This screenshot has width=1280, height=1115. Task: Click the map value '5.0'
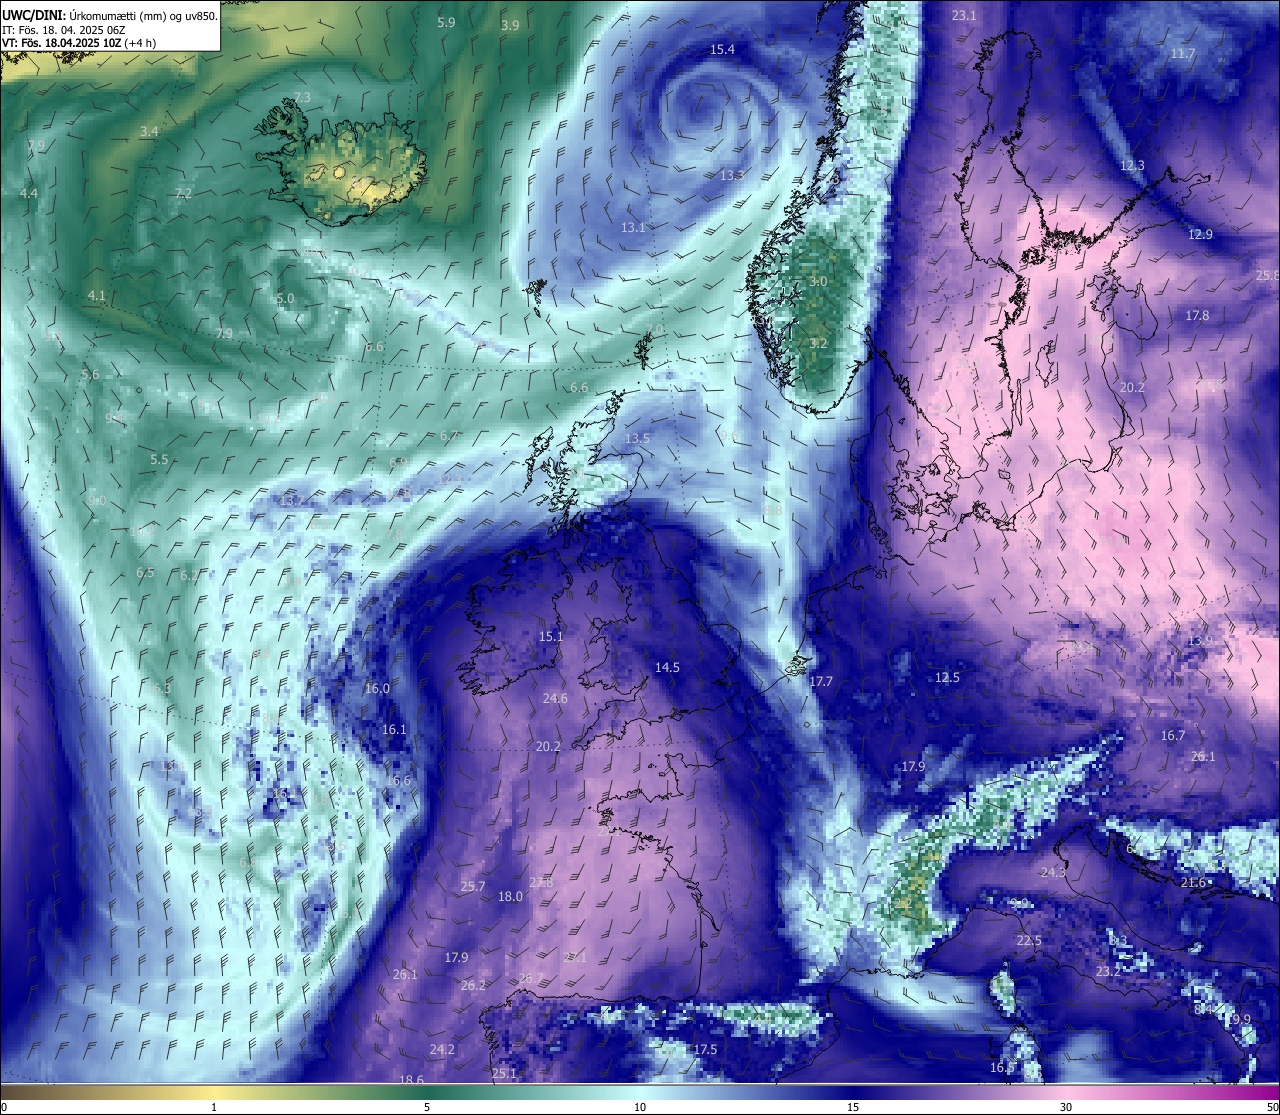point(285,298)
